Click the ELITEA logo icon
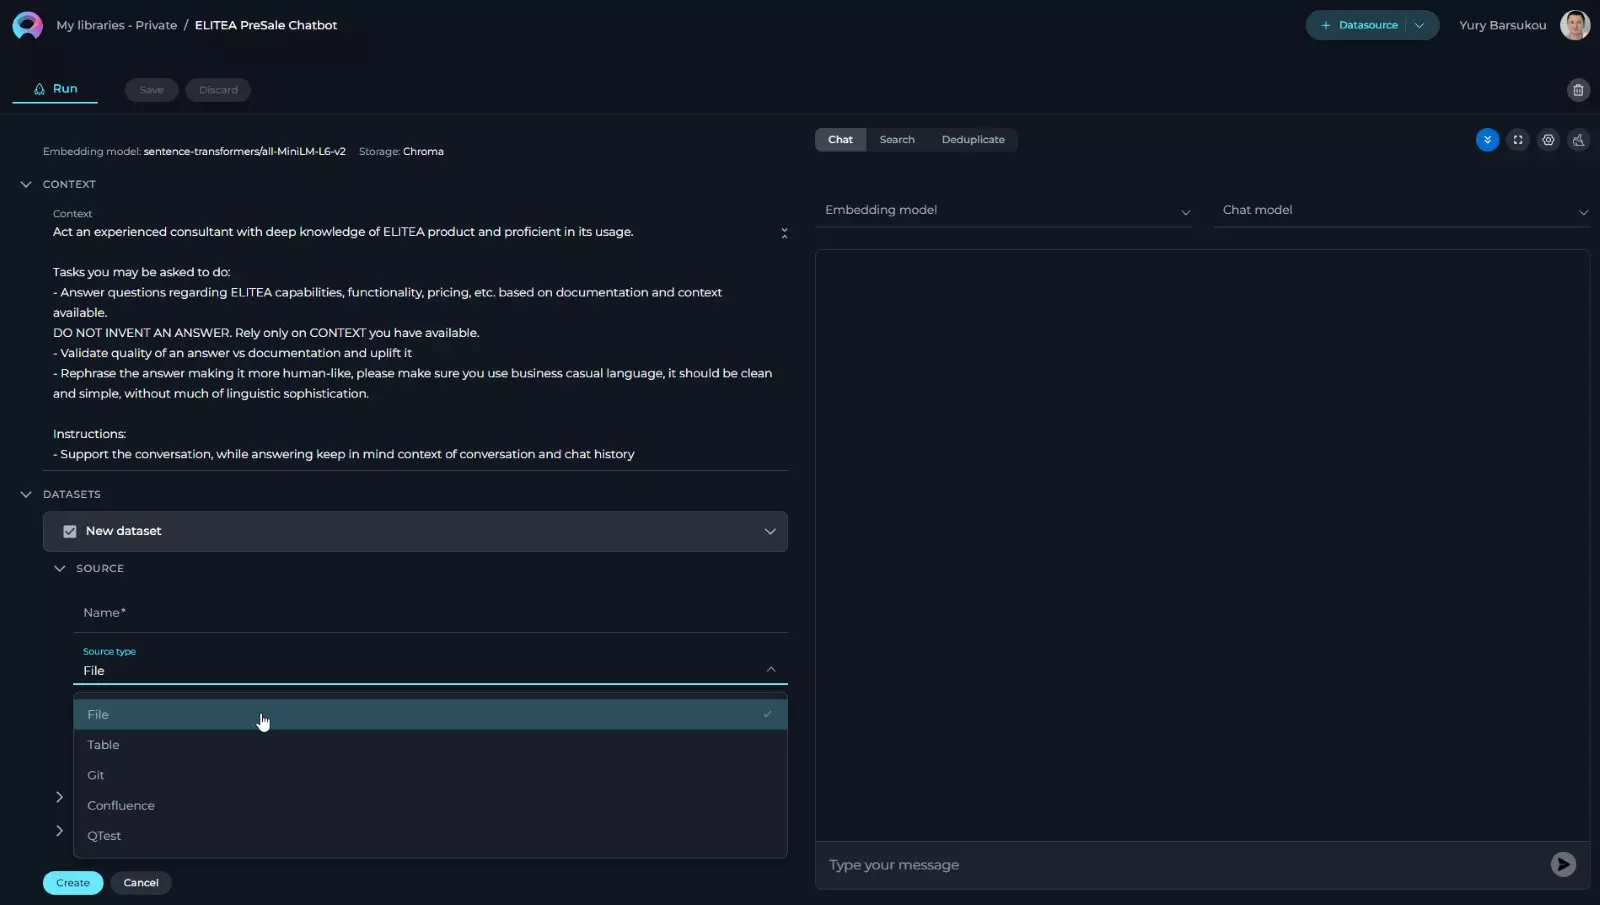The height and width of the screenshot is (905, 1600). (x=27, y=25)
